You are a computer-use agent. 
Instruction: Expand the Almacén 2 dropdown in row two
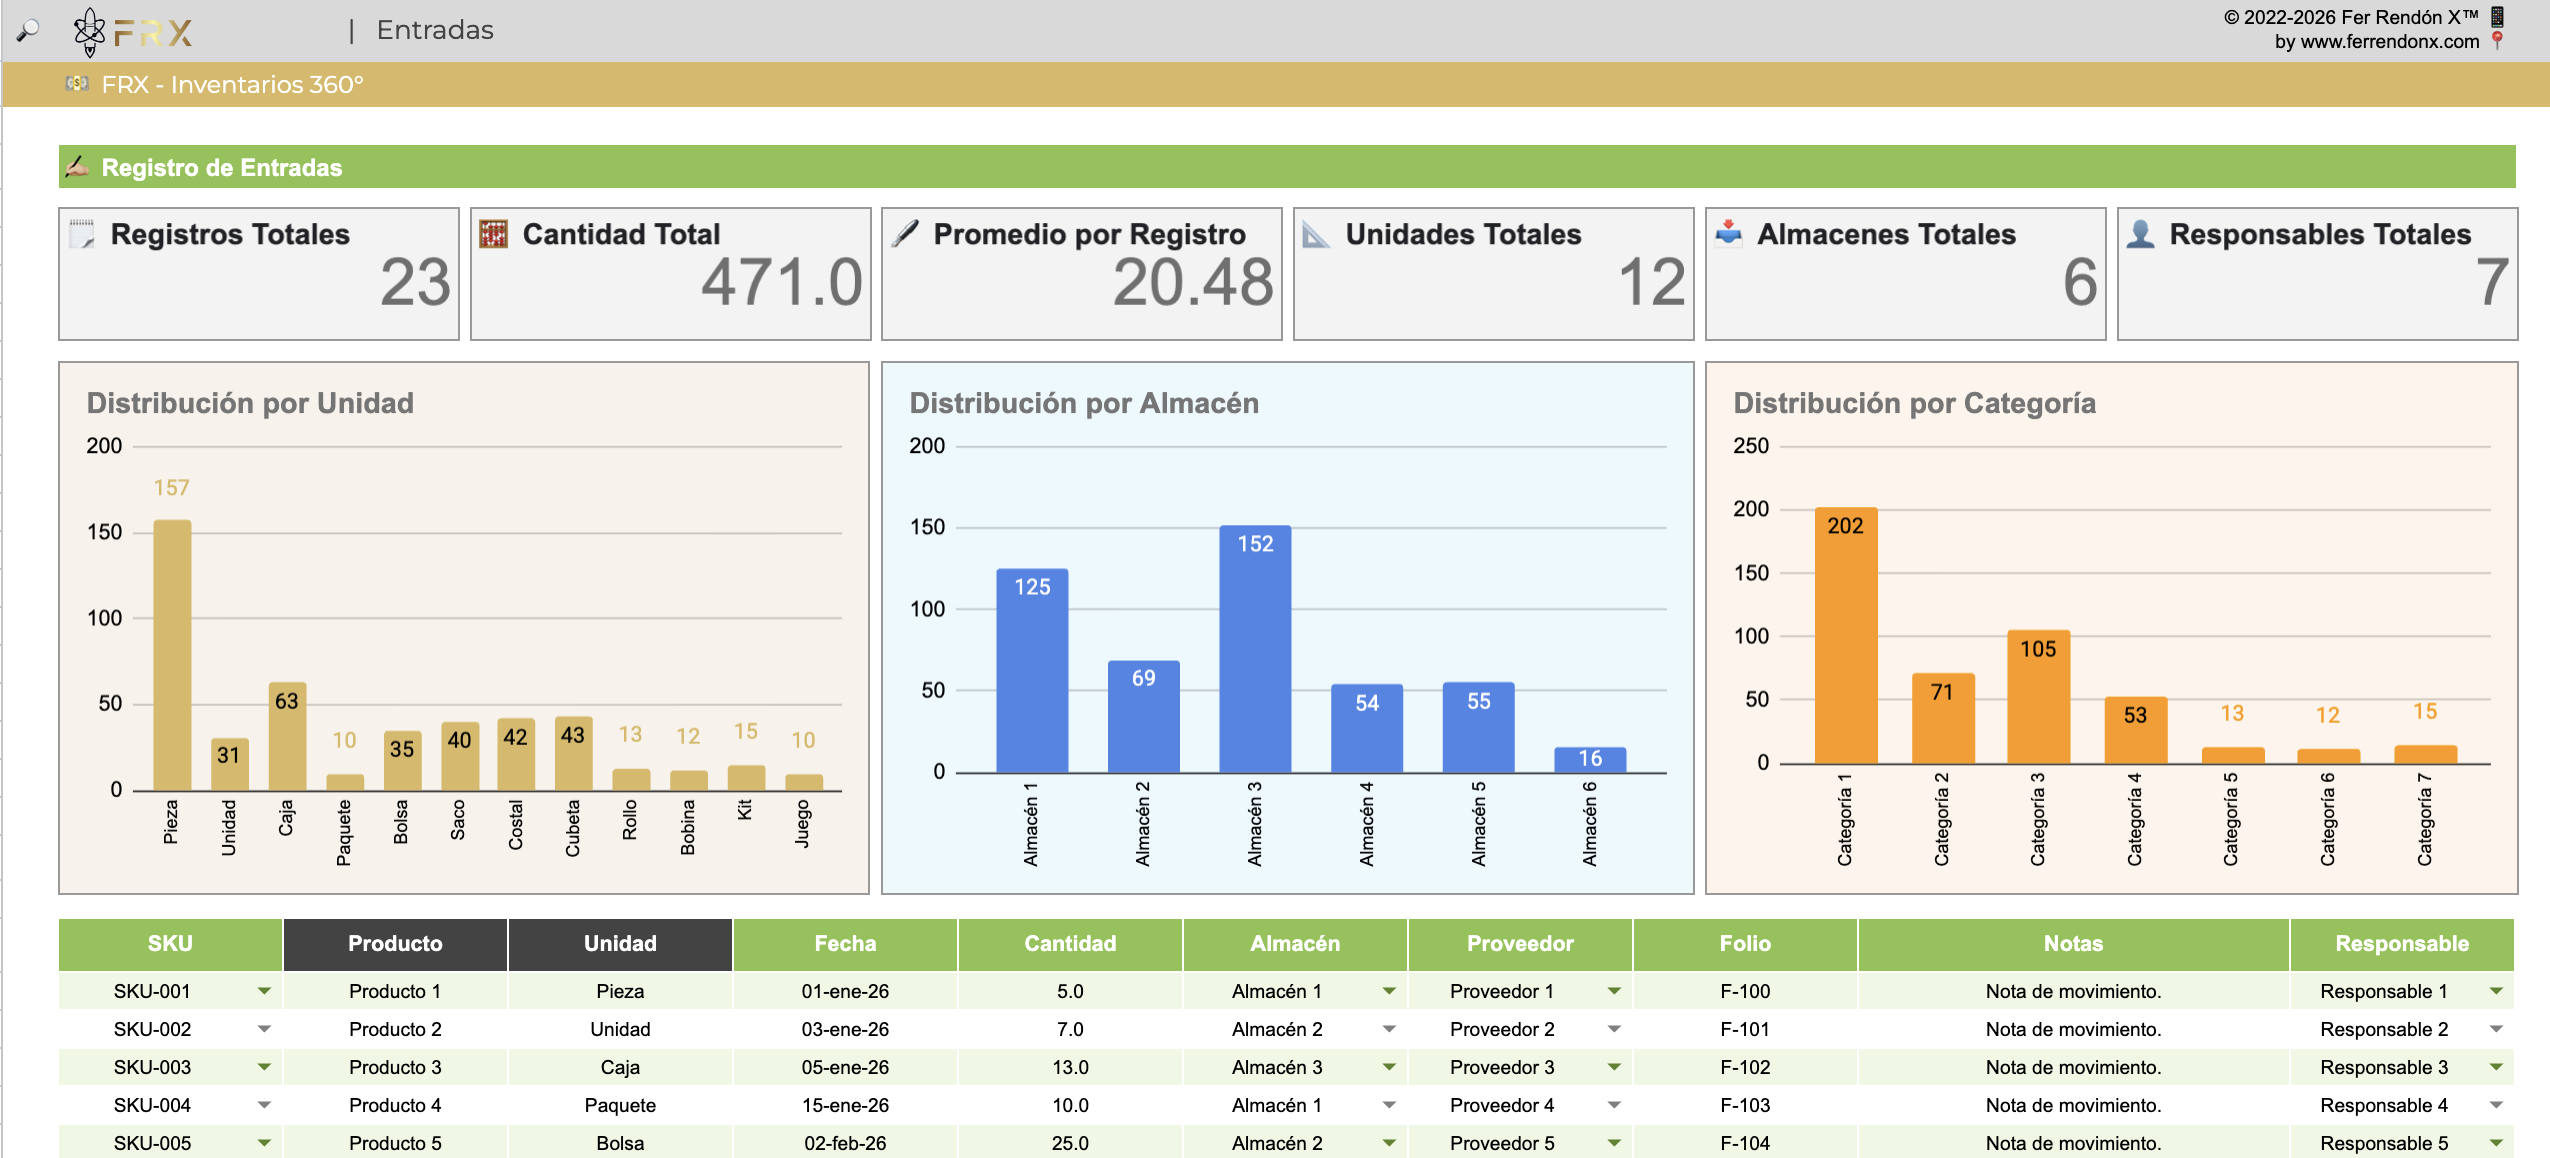pos(1389,1029)
